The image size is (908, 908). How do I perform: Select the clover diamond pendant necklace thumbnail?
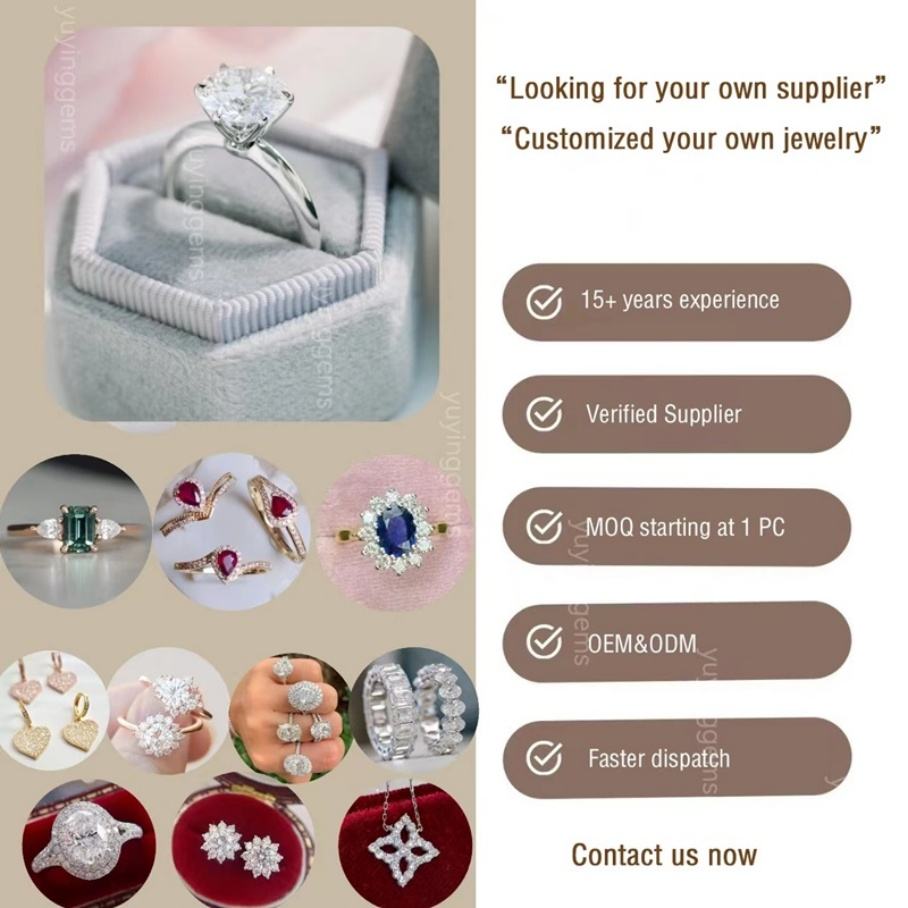405,847
